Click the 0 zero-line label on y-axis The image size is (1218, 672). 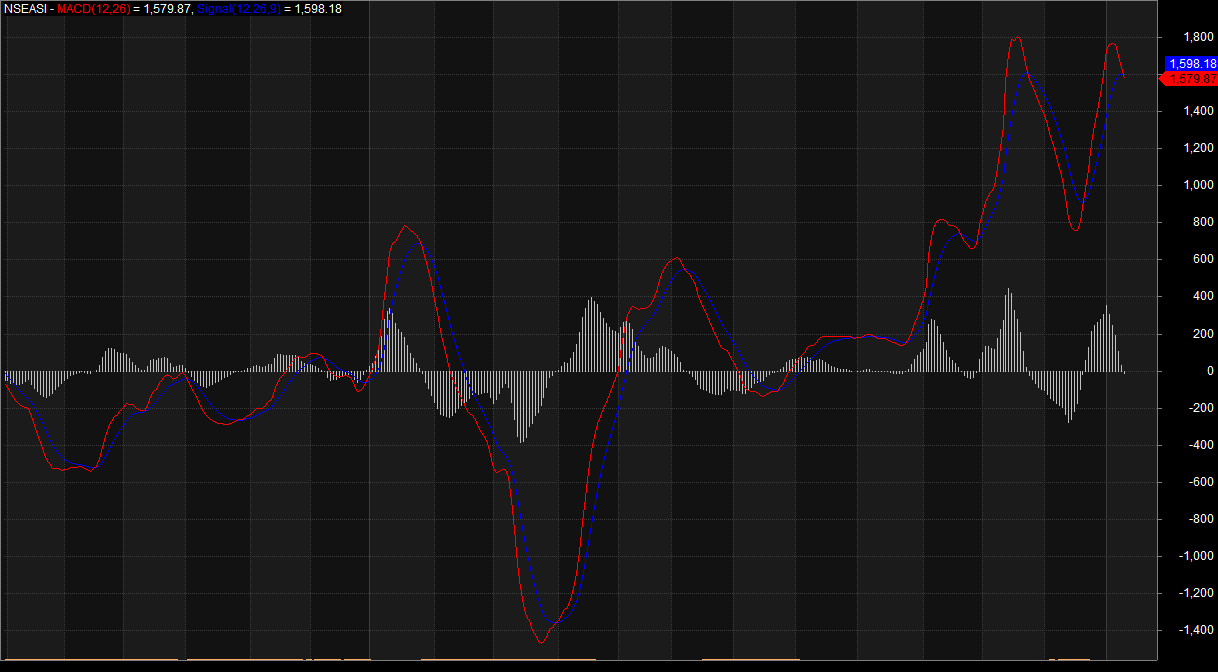[1210, 371]
